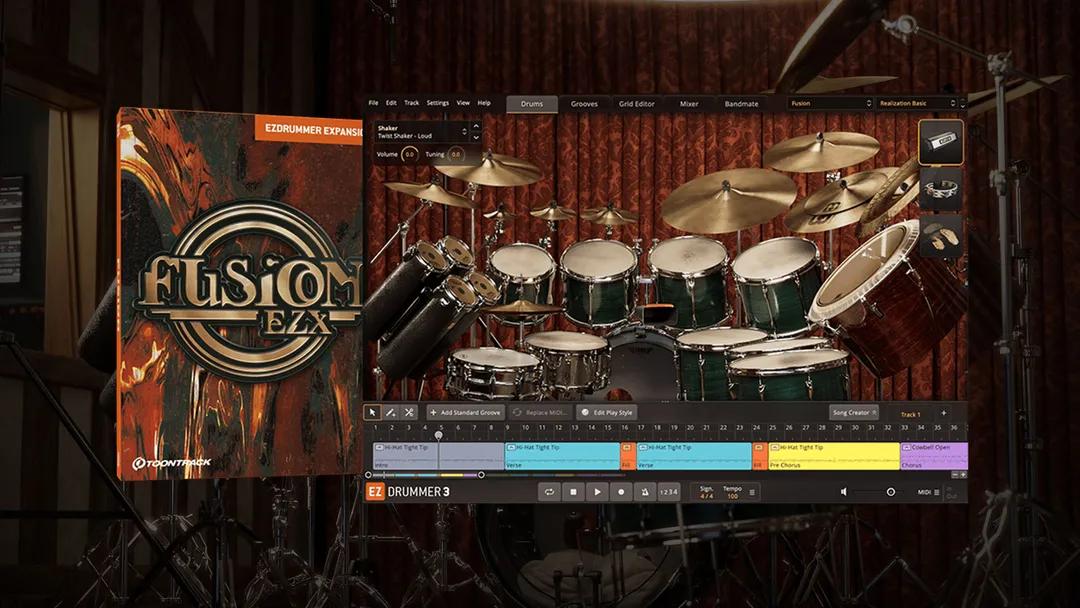This screenshot has height=608, width=1080.
Task: Select the arrow pointer tool above the timeline
Action: (x=374, y=412)
